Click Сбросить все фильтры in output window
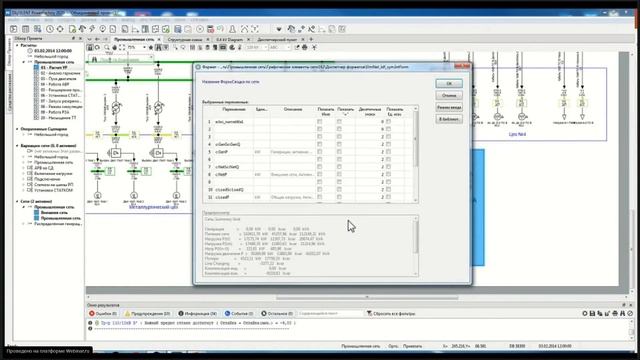This screenshot has width=640, height=360. 391,313
